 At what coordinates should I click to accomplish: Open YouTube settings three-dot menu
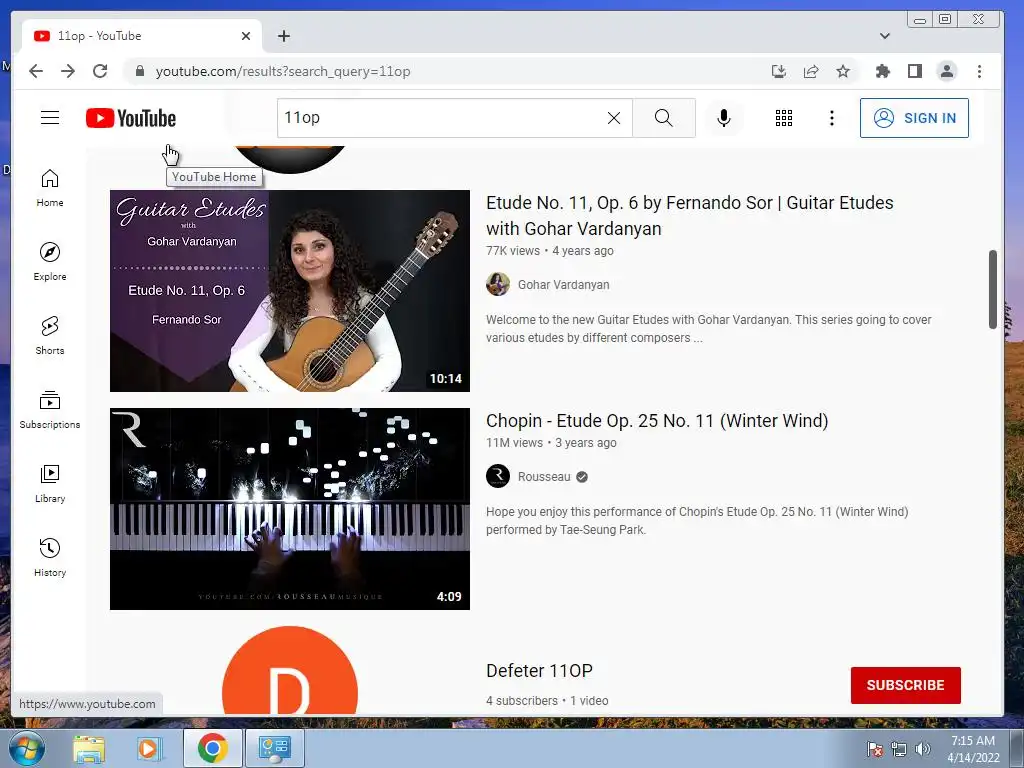(831, 118)
